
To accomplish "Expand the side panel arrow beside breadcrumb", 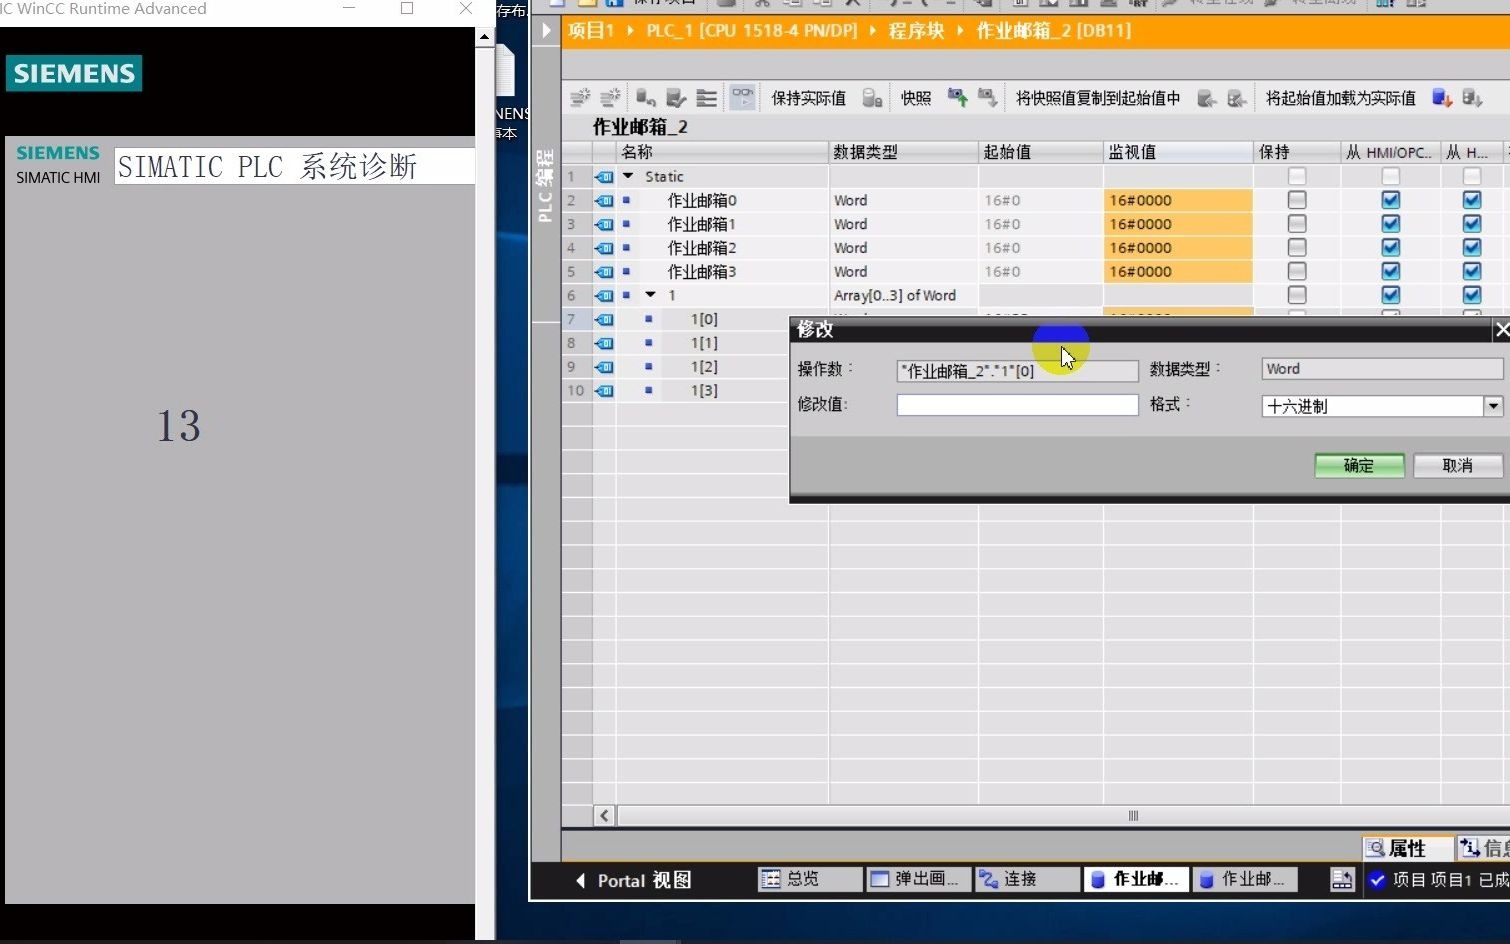I will coord(546,30).
